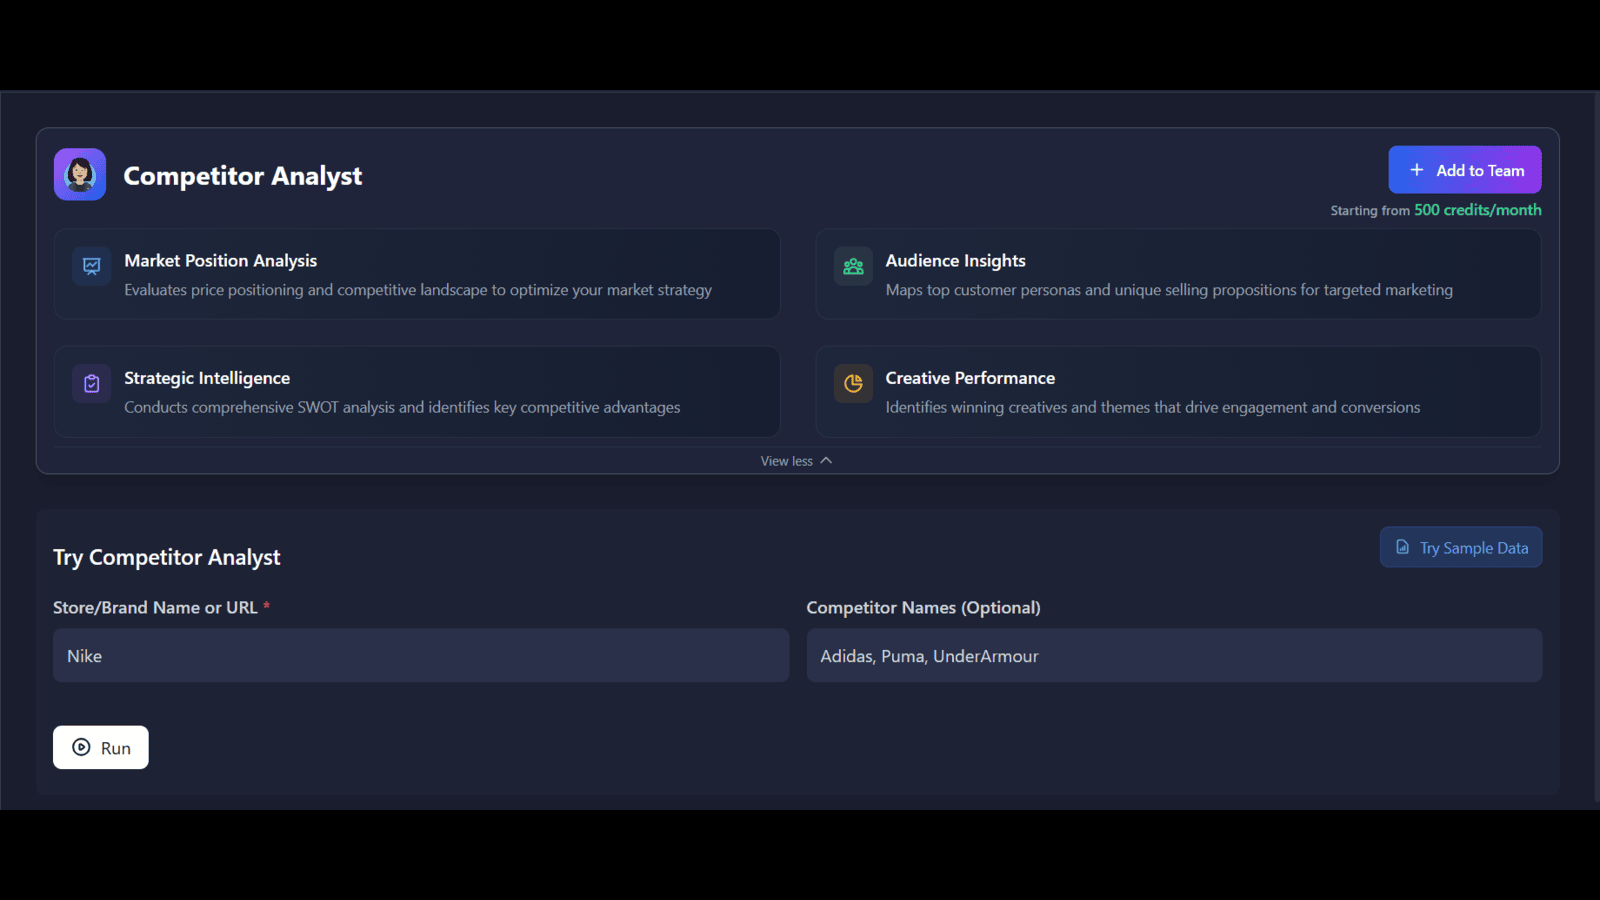Open the Market Position Analysis card
The image size is (1600, 900).
[x=418, y=274]
